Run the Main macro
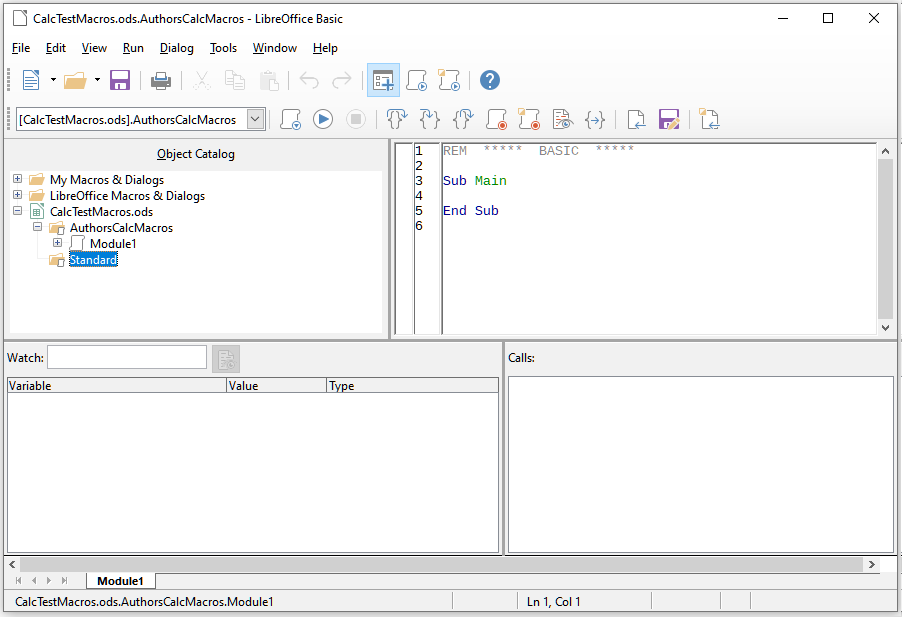Screen dimensions: 902x617 [322, 119]
